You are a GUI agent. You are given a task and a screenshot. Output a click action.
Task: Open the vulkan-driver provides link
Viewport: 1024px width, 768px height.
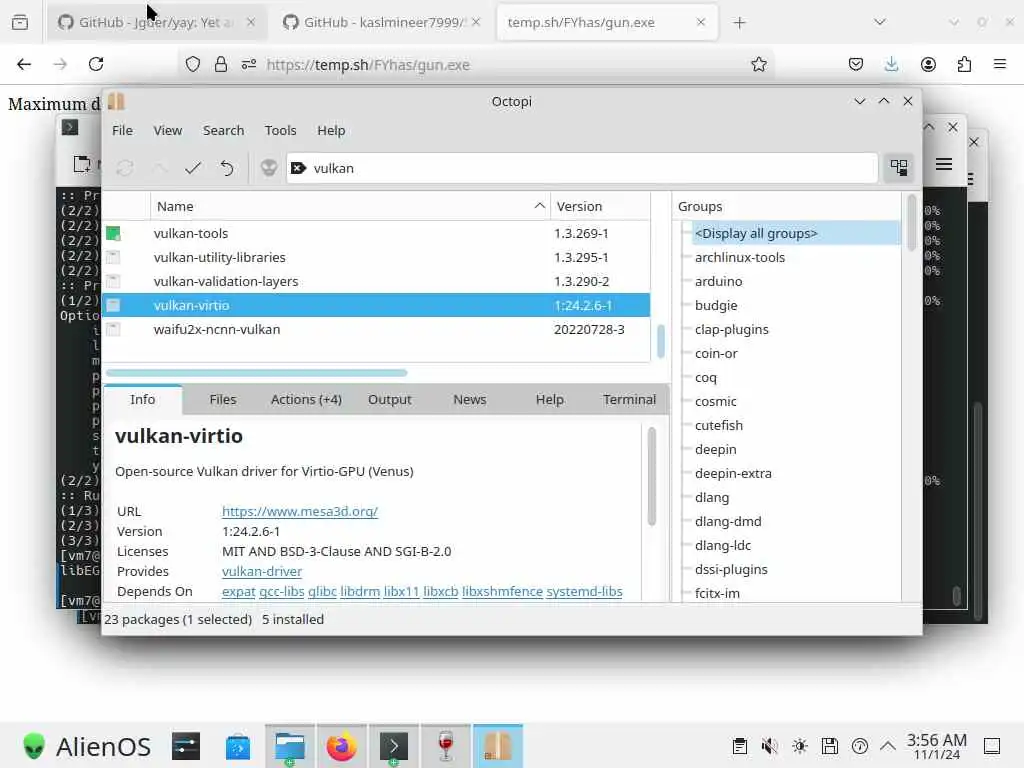pos(262,571)
